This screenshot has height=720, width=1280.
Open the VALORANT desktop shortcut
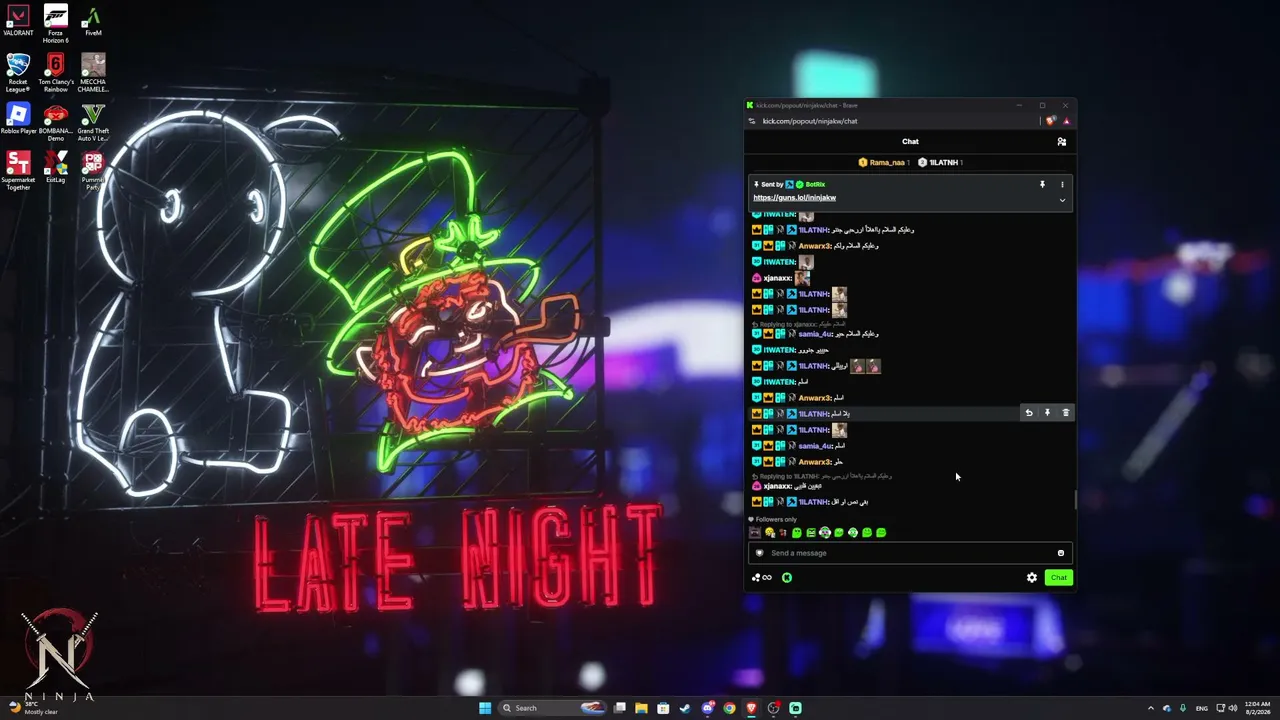[18, 21]
